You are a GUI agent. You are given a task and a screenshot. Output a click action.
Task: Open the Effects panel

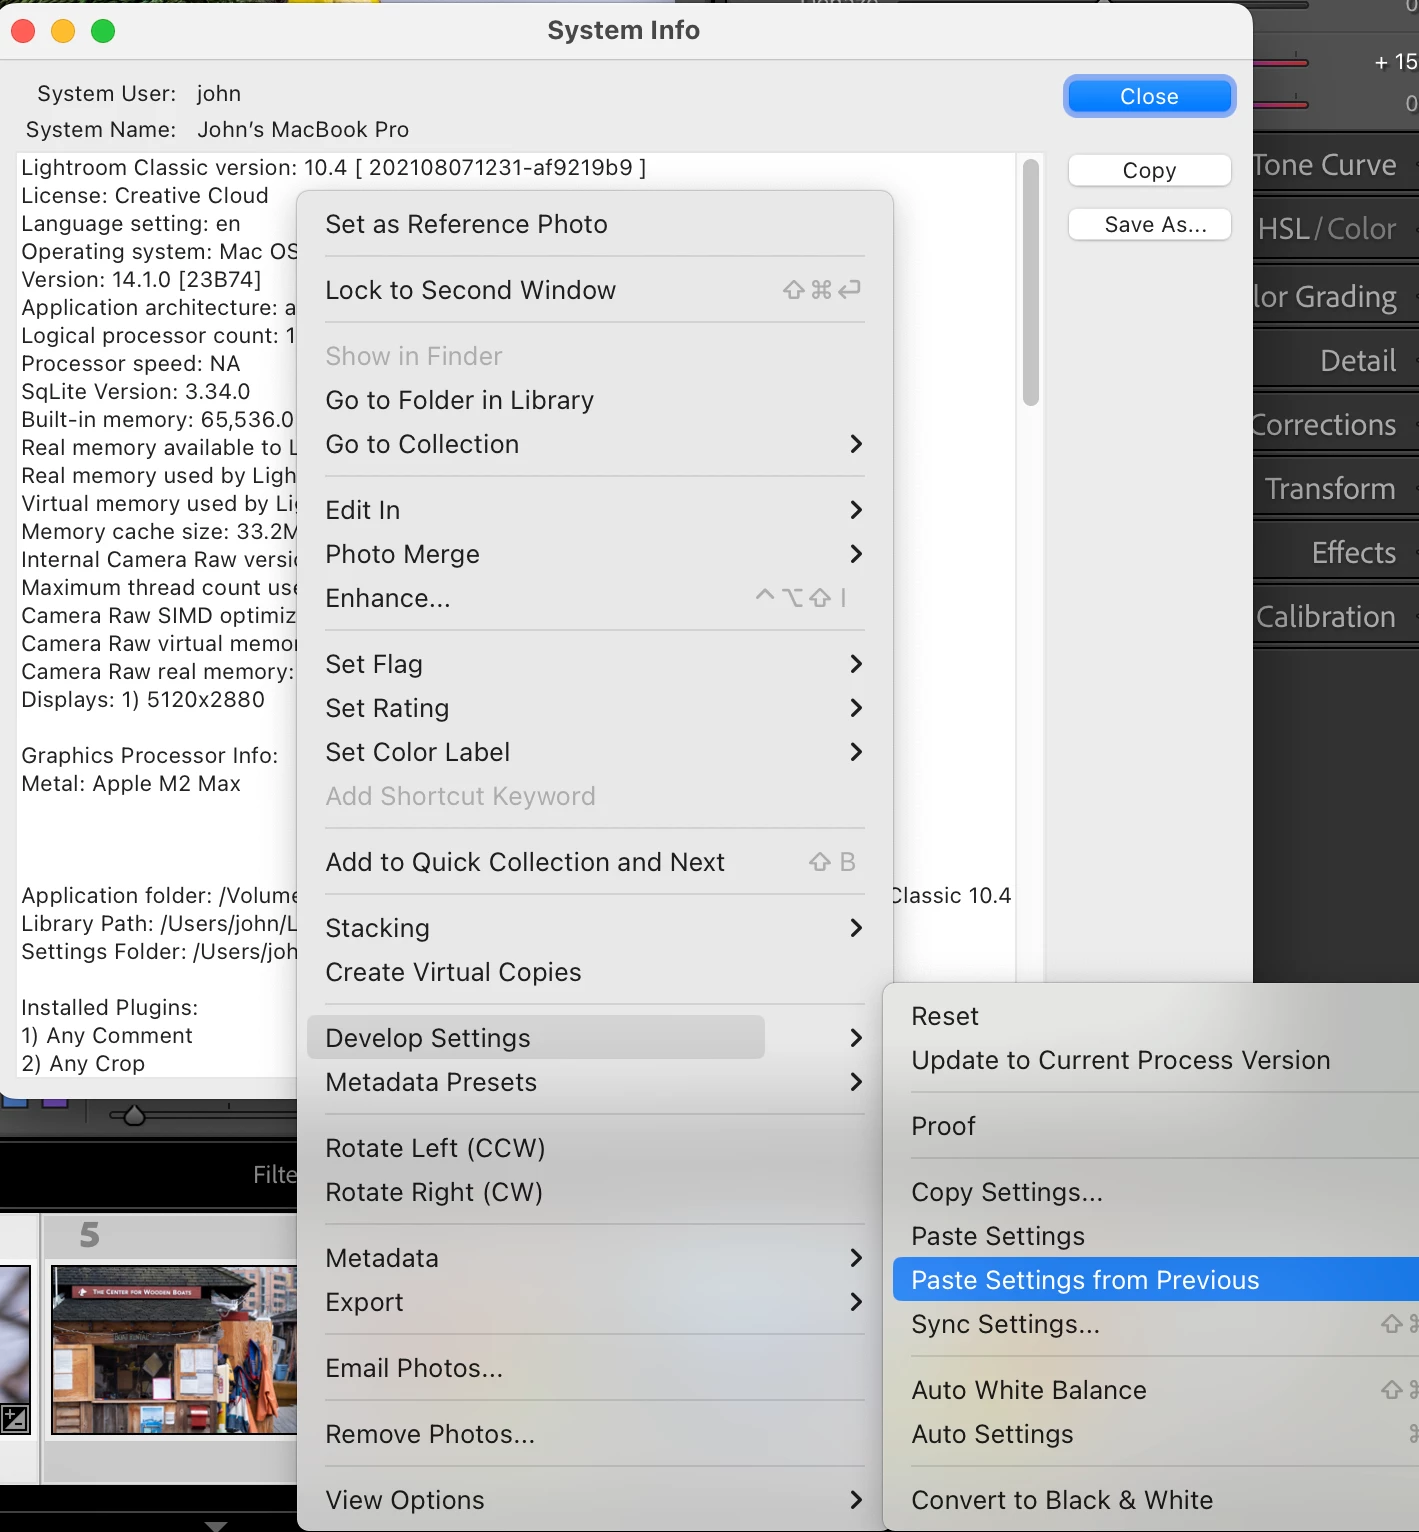[1336, 553]
